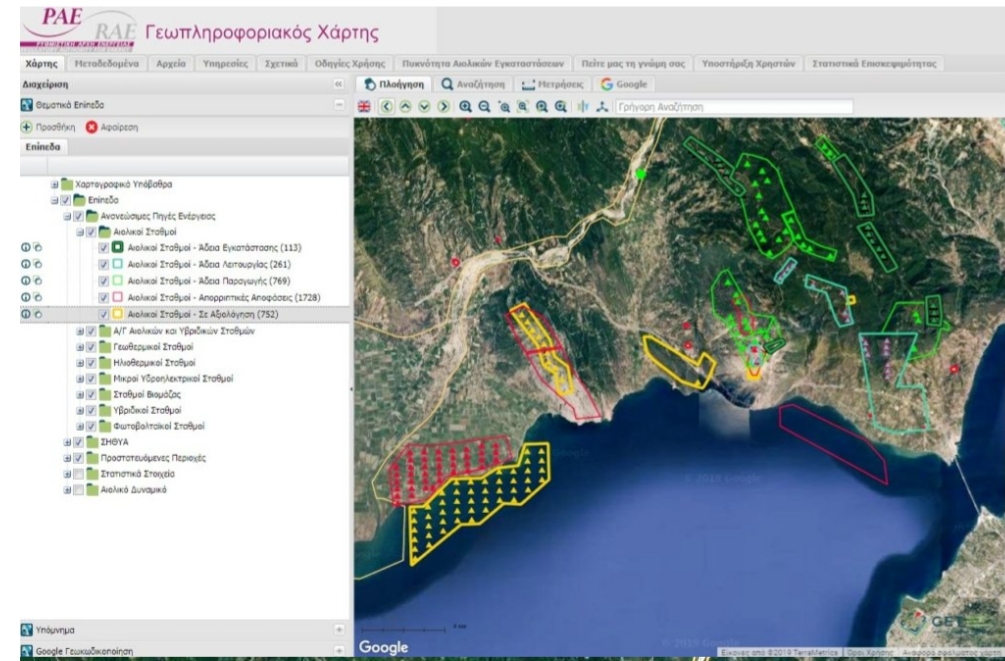Click yellow swatch of Σε Αξιολόγηση layer

117,314
